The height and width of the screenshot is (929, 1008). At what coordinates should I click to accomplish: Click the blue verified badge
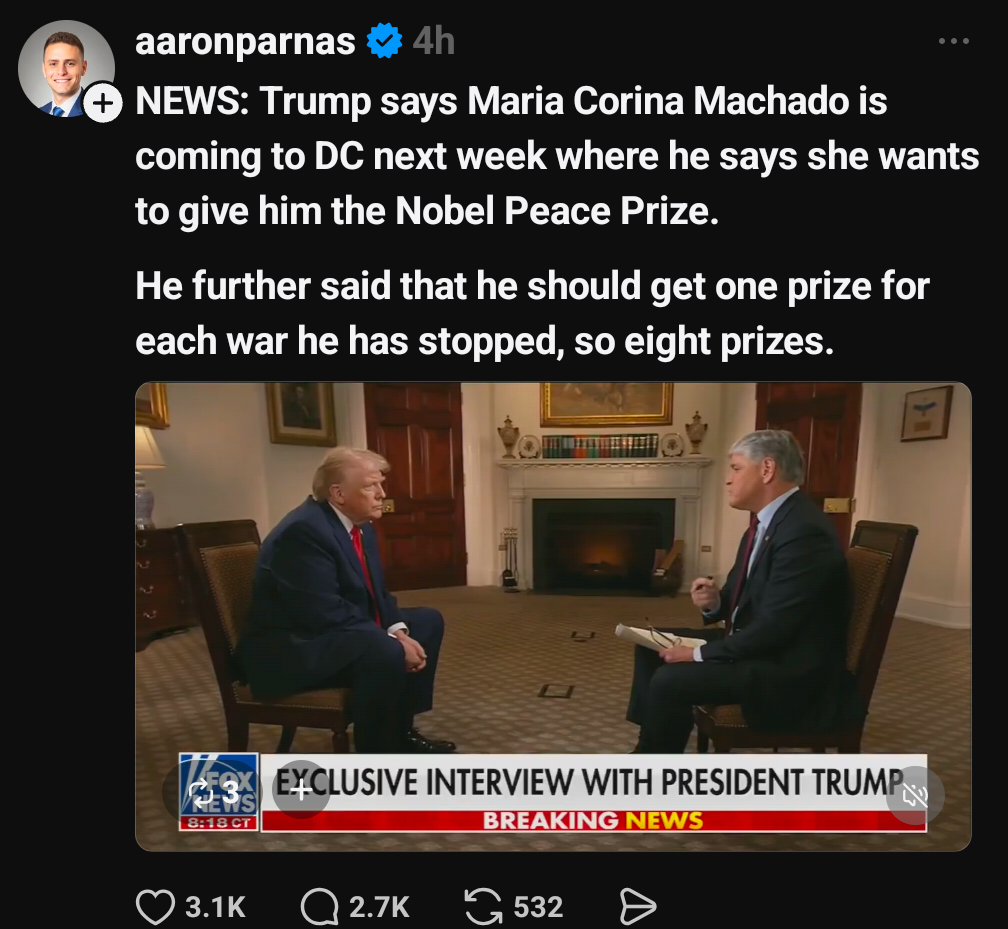(384, 41)
